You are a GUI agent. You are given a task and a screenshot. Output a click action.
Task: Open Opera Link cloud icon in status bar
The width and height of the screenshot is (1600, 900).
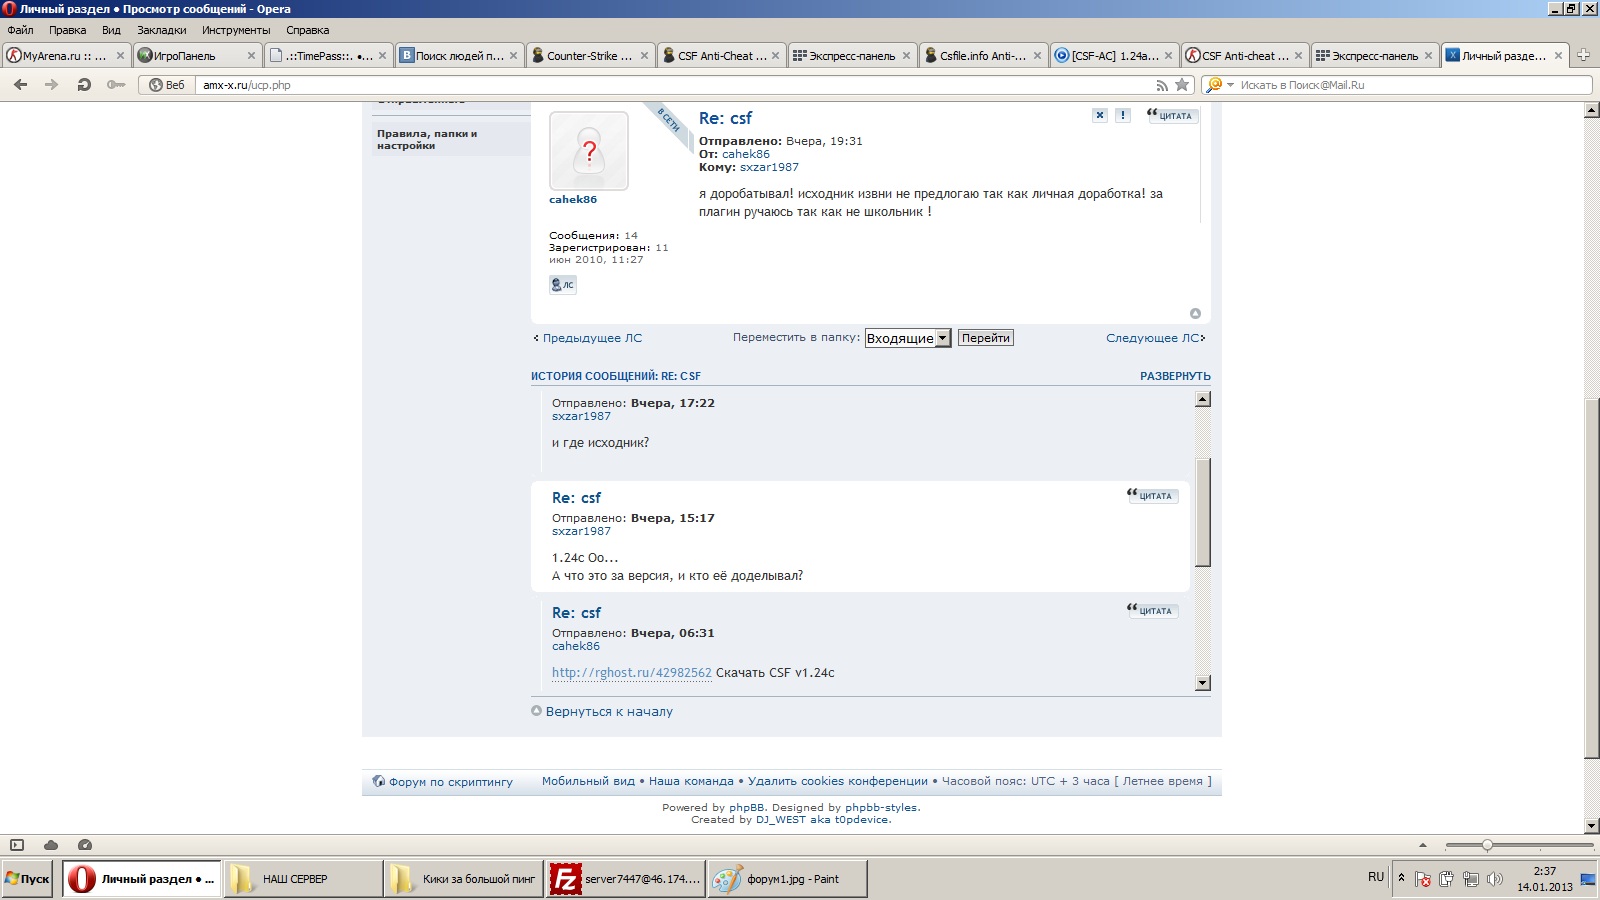[51, 845]
